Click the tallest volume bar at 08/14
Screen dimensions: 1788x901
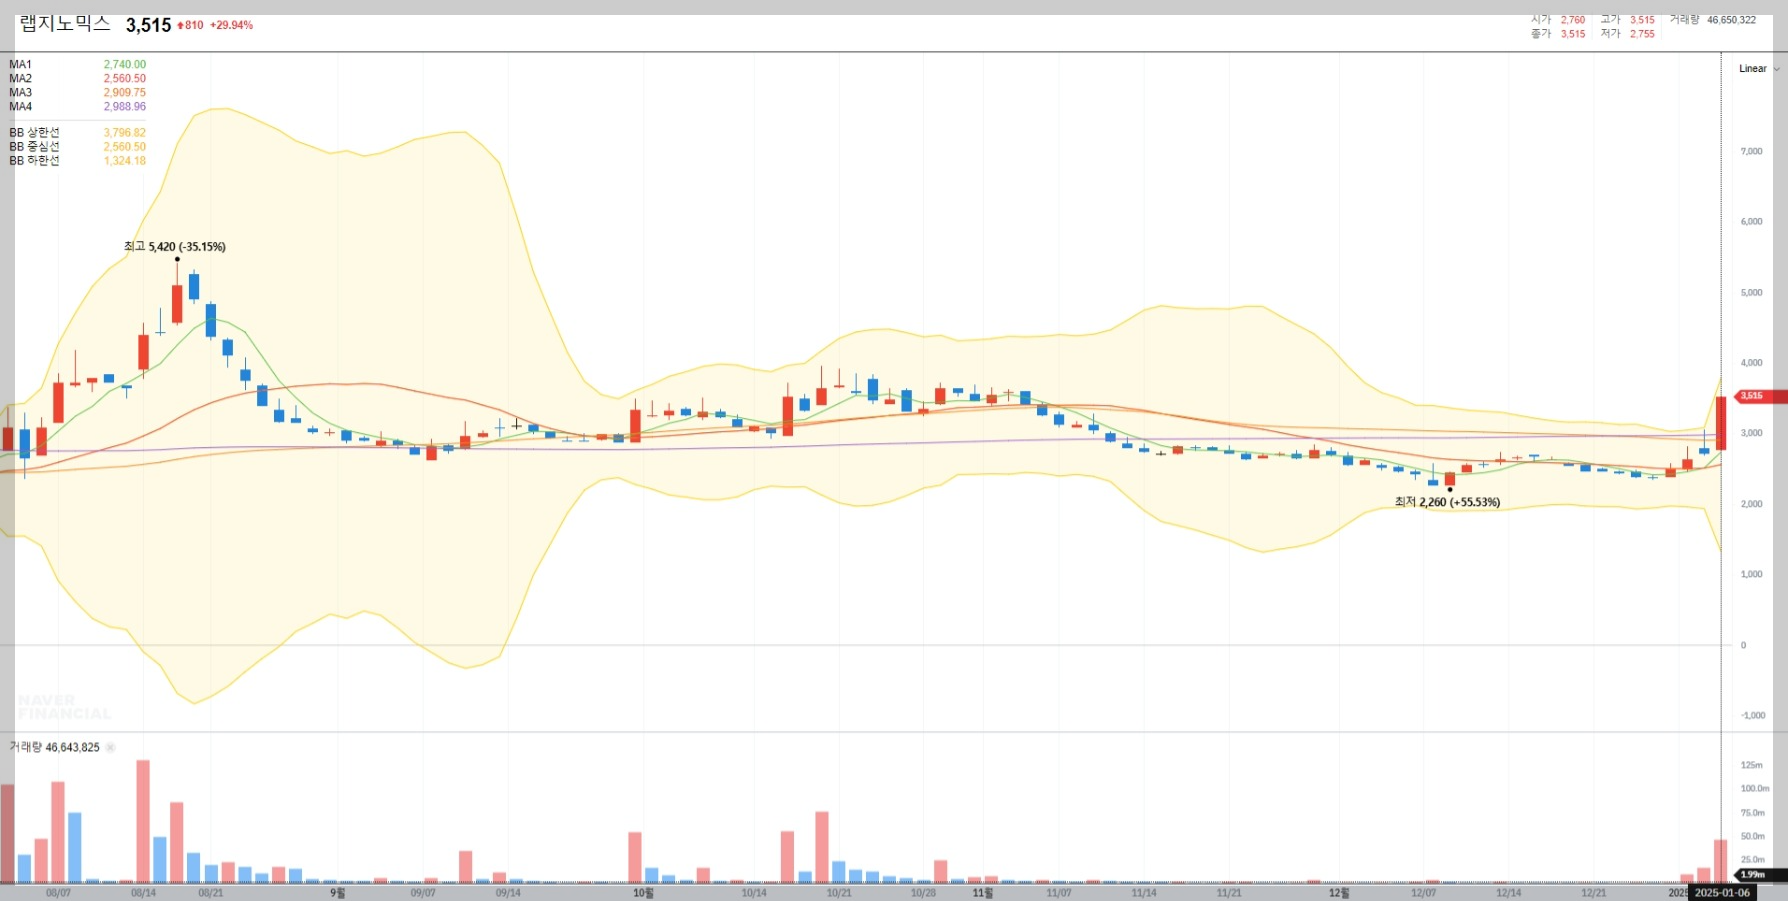pyautogui.click(x=143, y=821)
